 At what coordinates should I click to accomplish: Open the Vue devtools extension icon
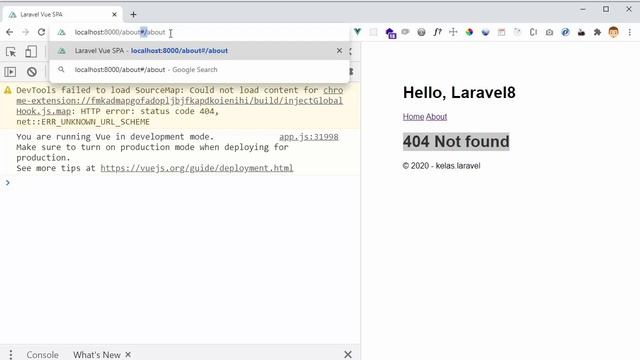[x=358, y=32]
